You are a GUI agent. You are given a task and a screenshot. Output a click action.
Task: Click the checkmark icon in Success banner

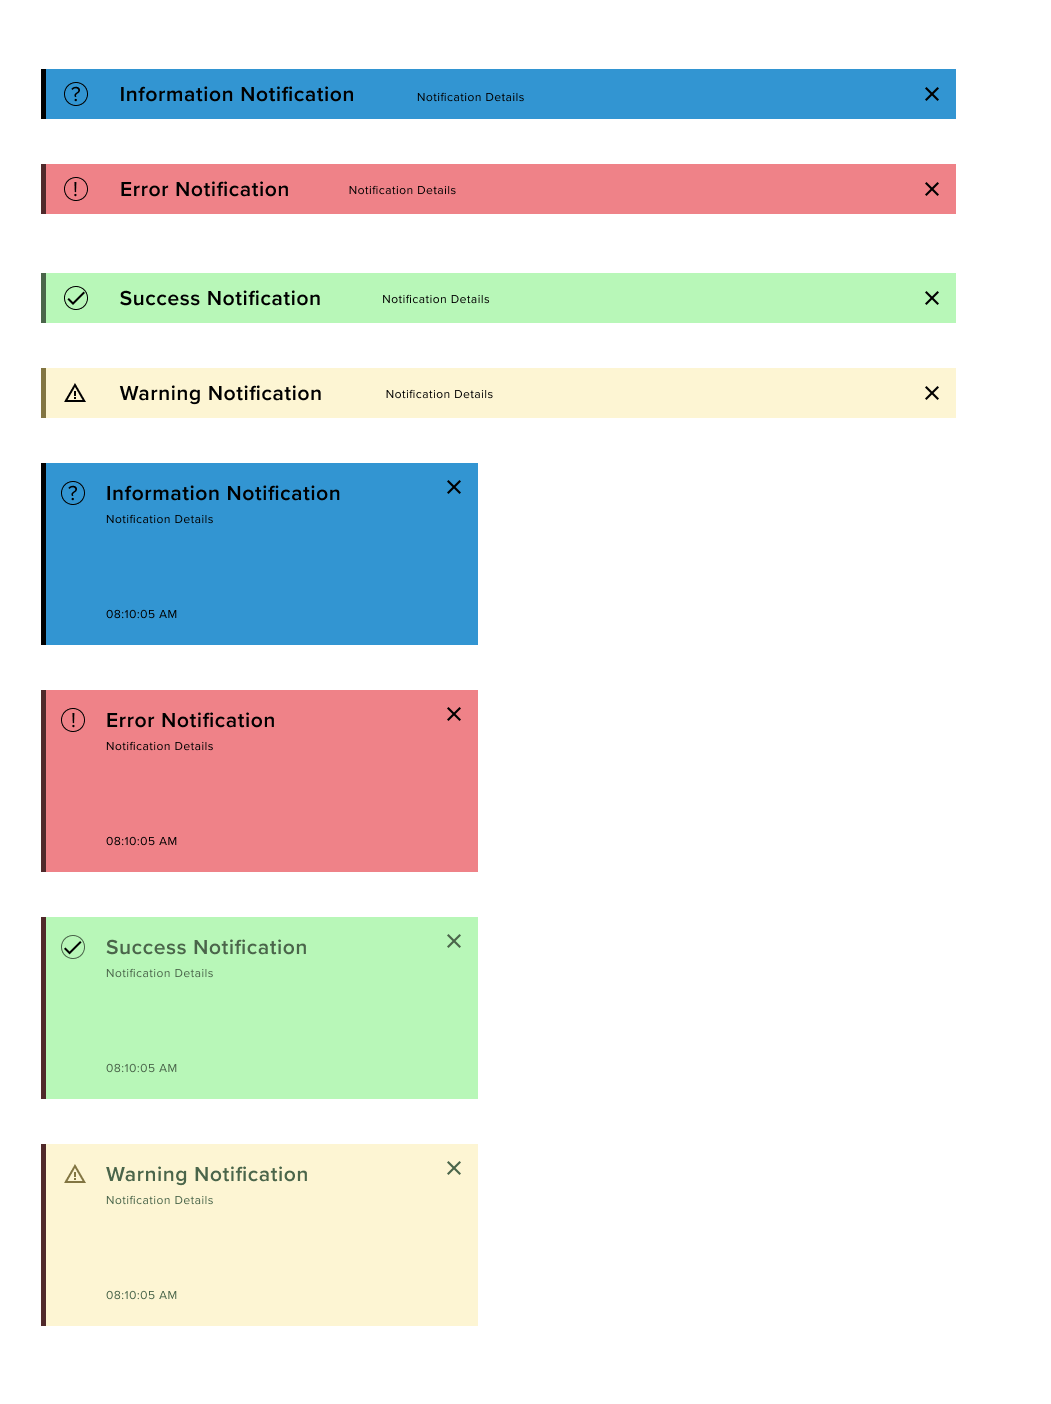(76, 298)
